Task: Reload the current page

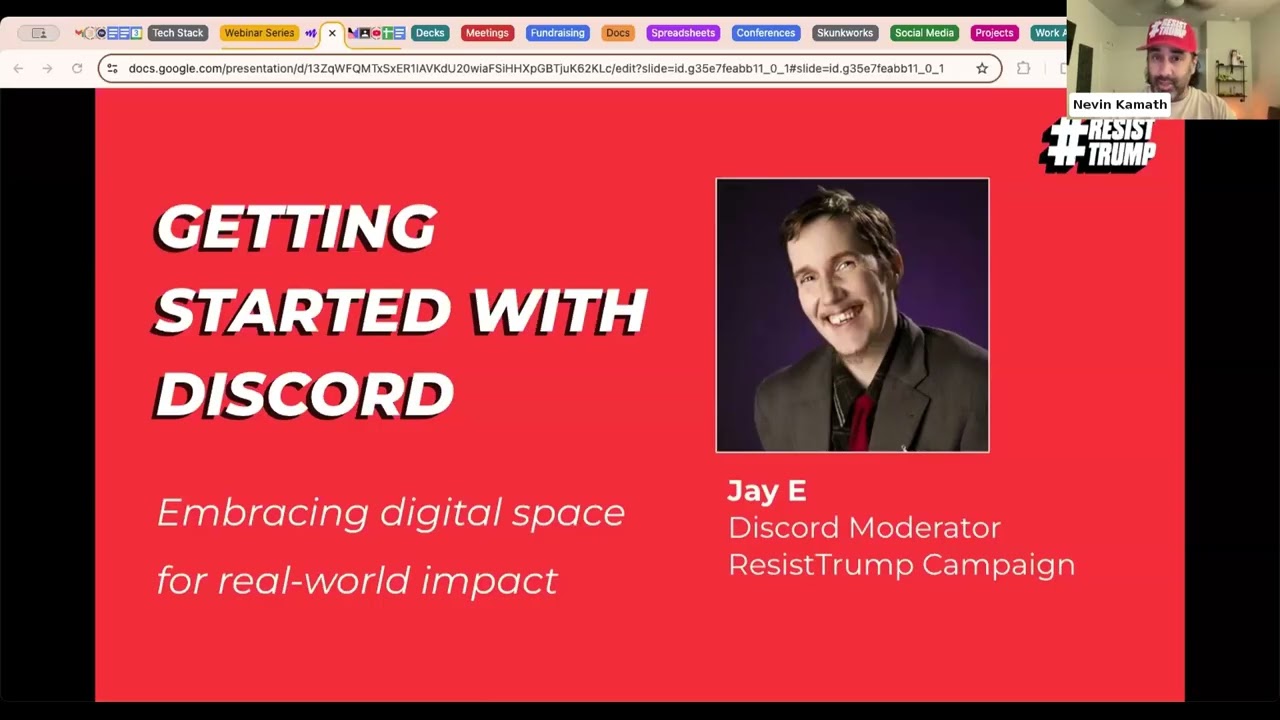Action: (77, 68)
